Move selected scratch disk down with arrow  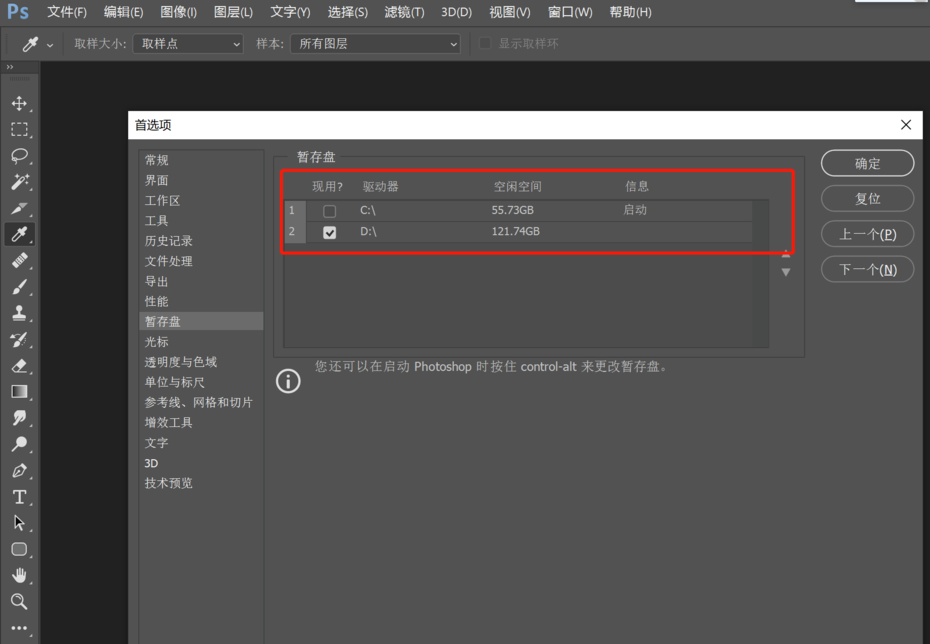[786, 272]
